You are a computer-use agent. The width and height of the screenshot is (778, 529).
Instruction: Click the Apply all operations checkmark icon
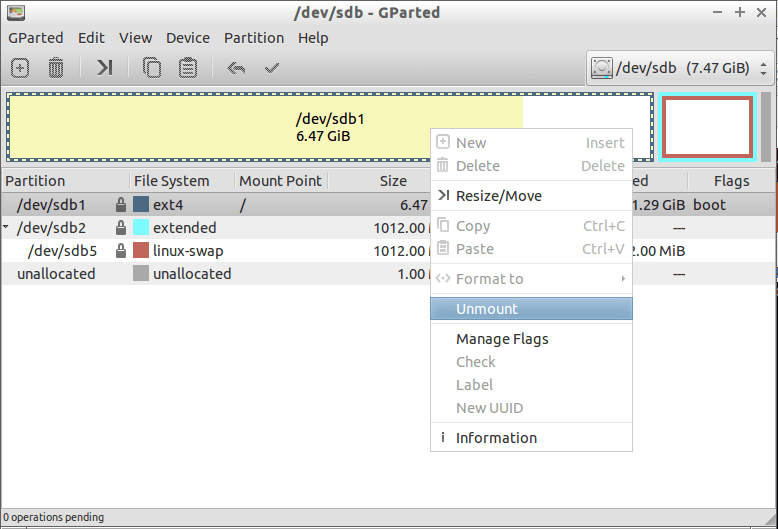(x=272, y=67)
